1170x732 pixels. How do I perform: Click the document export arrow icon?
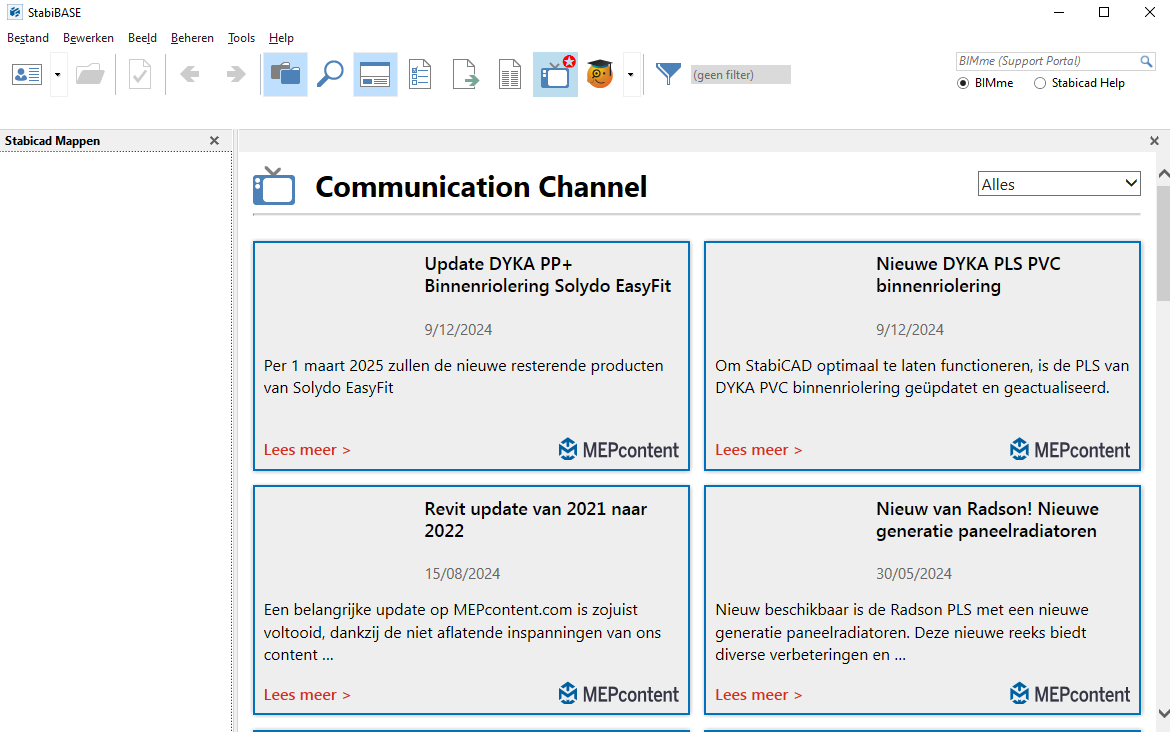(465, 75)
